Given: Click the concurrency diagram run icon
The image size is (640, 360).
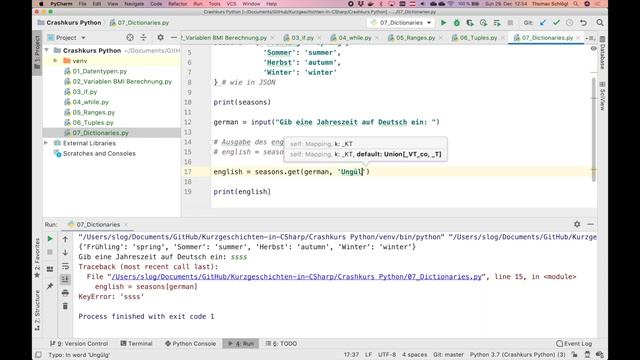Looking at the screenshot, I should (x=497, y=23).
